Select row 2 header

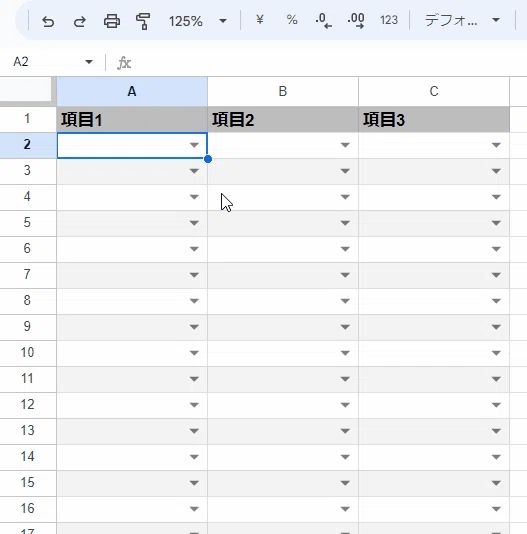tap(27, 144)
